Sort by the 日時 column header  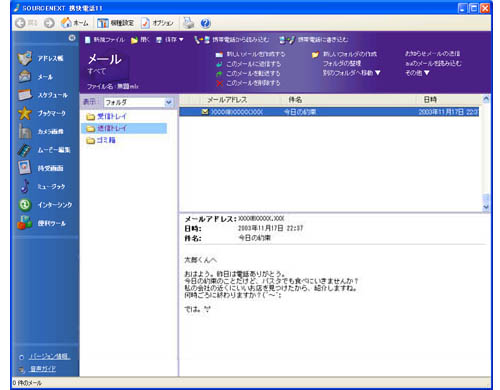point(430,100)
